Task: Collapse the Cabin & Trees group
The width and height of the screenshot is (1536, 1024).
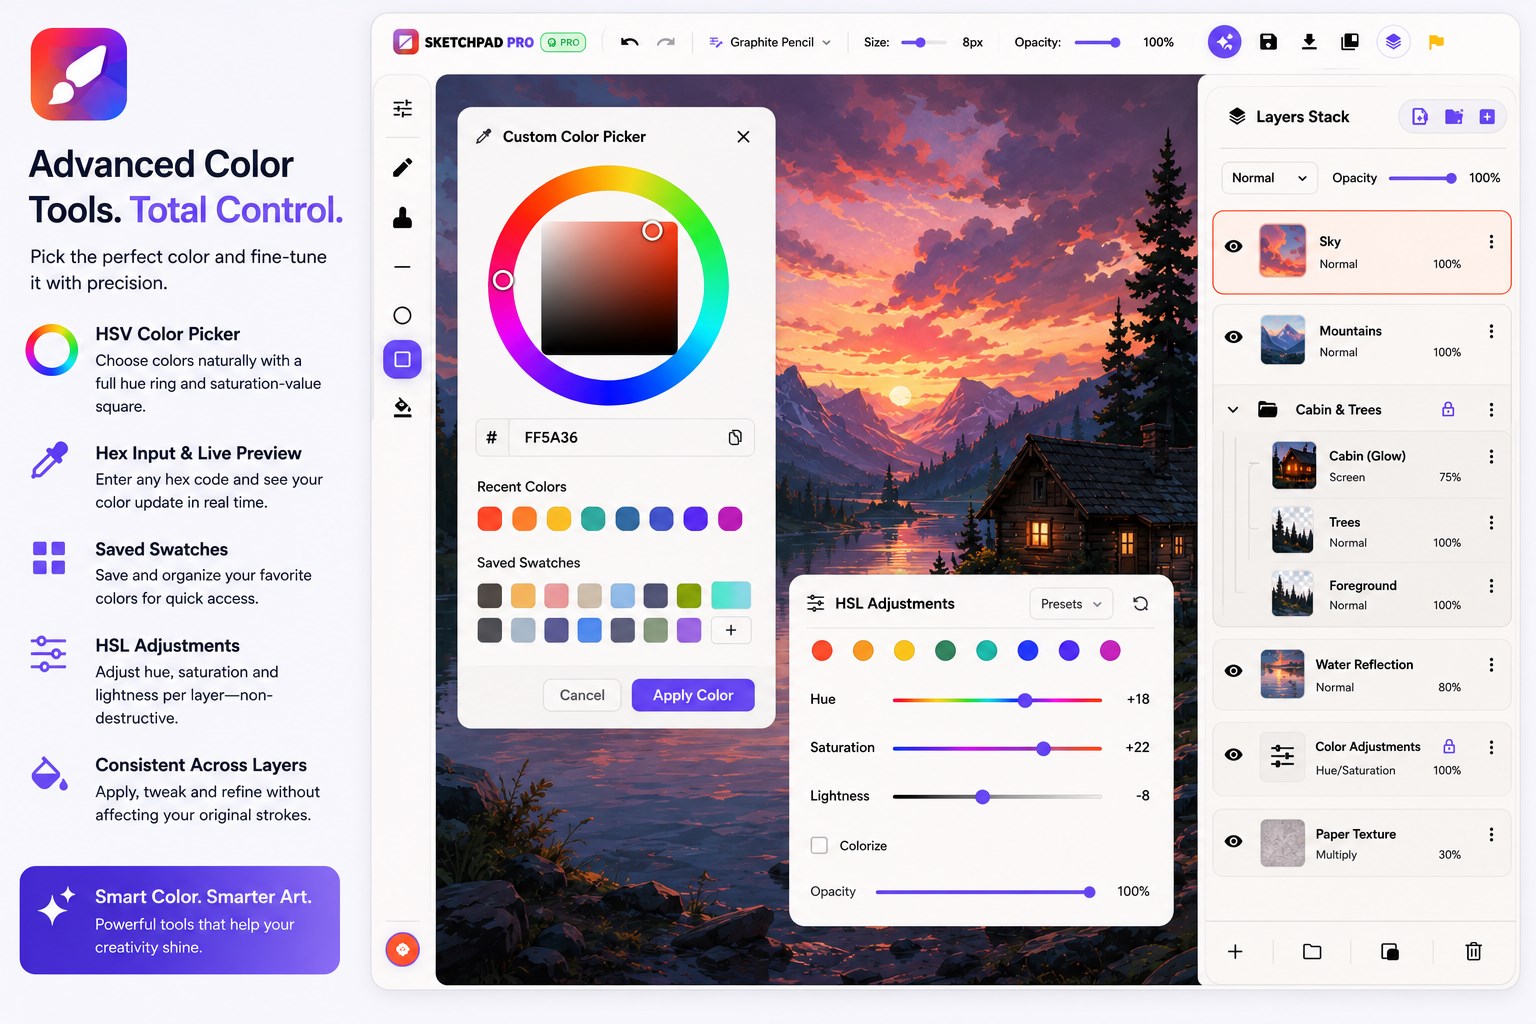Action: coord(1233,409)
